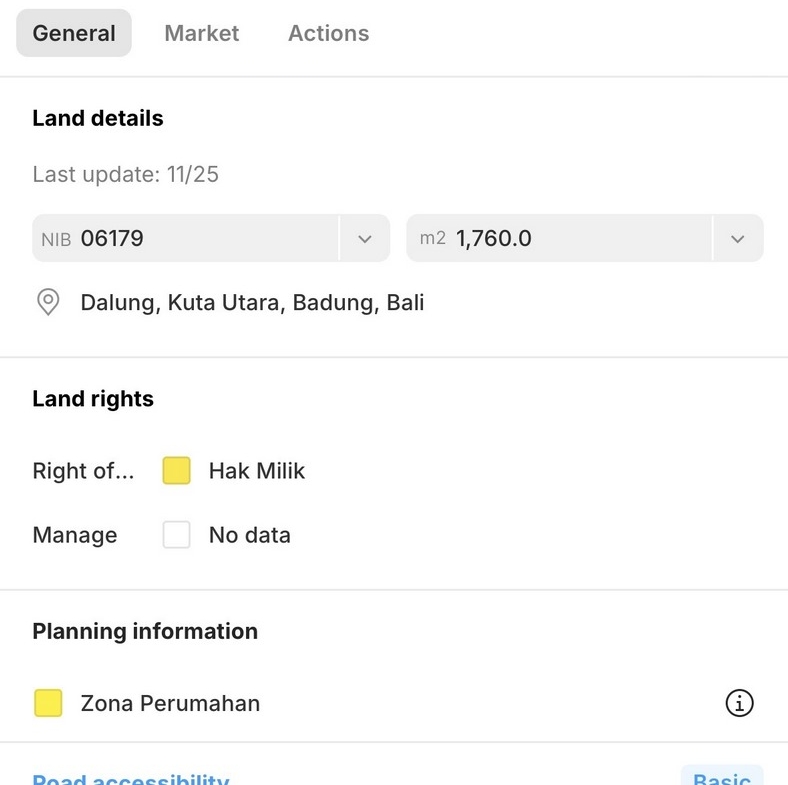Expand the NIB dropdown chevron
The height and width of the screenshot is (785, 788).
[x=365, y=239]
